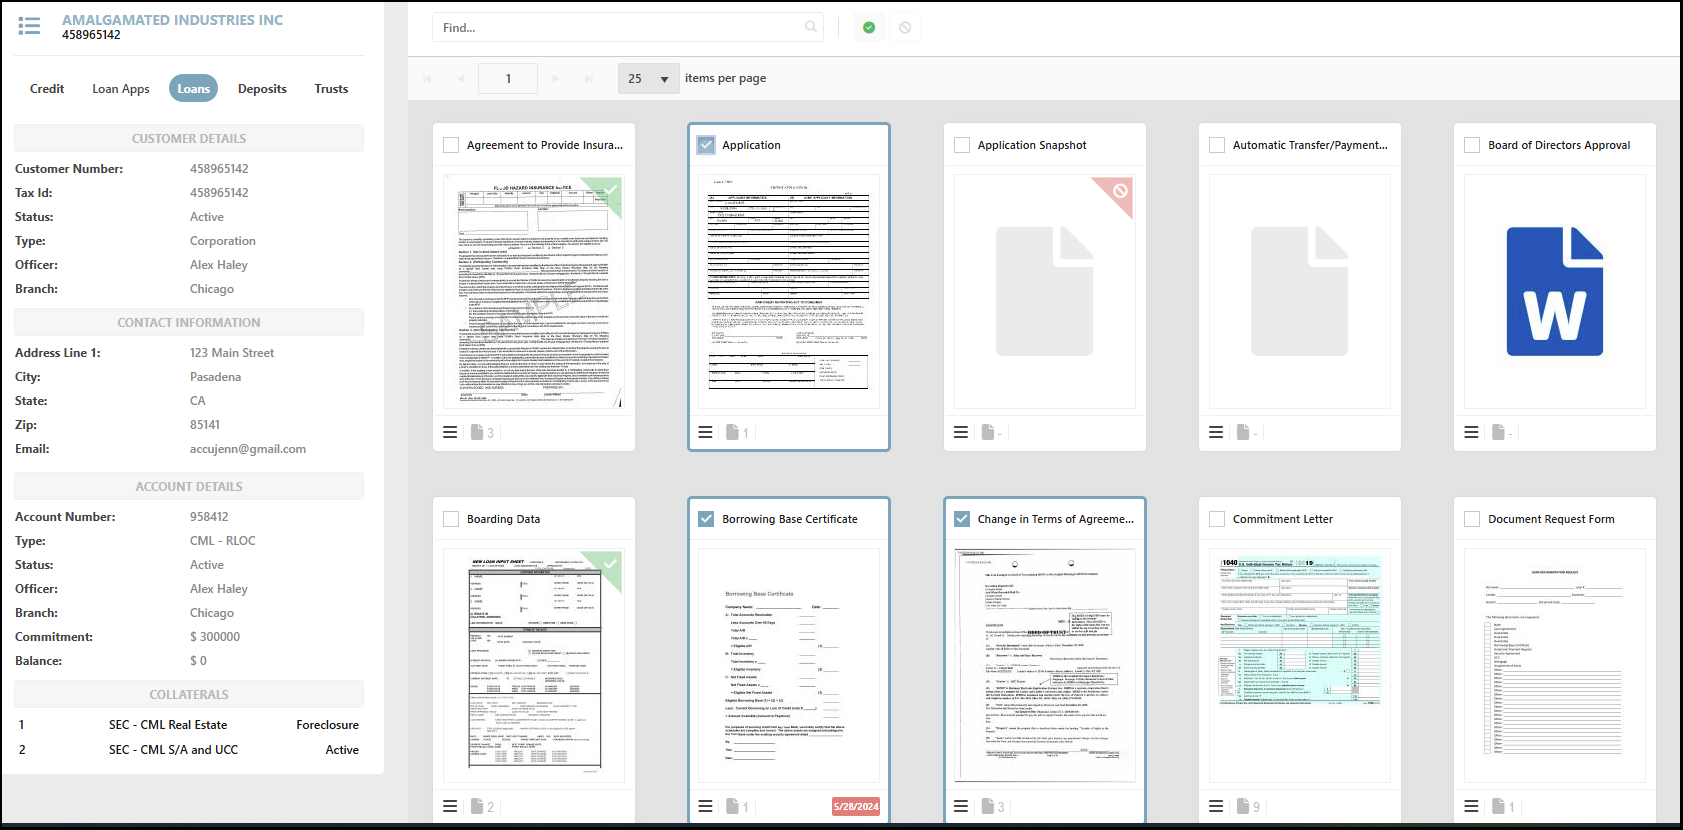Switch to the Loan Apps tab

click(x=120, y=89)
